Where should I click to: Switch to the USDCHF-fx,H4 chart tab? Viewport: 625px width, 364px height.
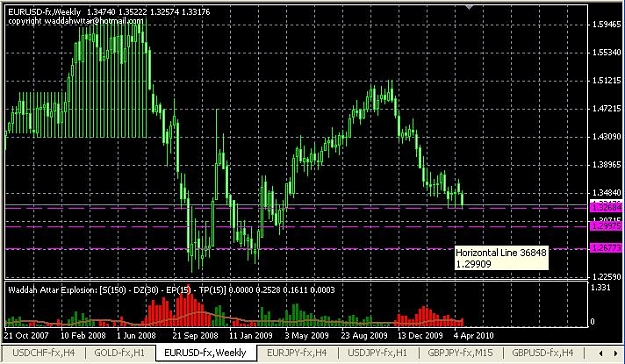43,352
